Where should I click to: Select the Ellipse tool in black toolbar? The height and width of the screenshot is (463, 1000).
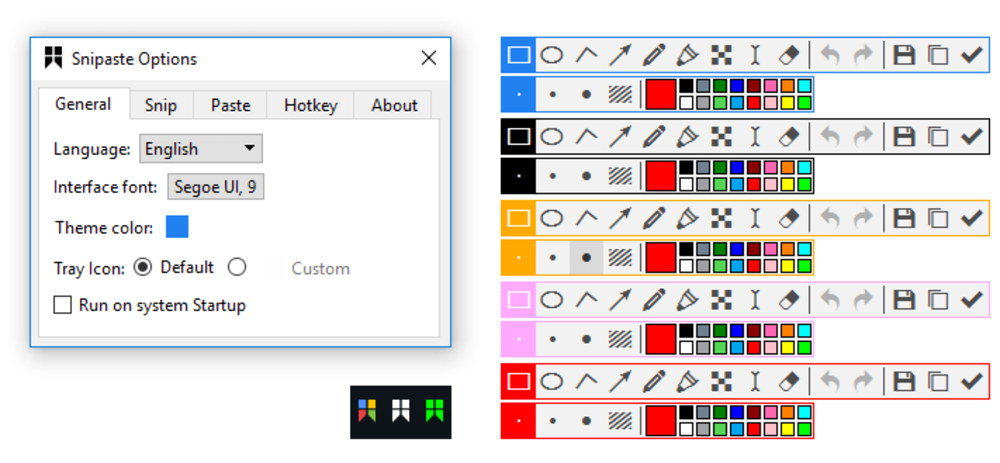tap(552, 136)
